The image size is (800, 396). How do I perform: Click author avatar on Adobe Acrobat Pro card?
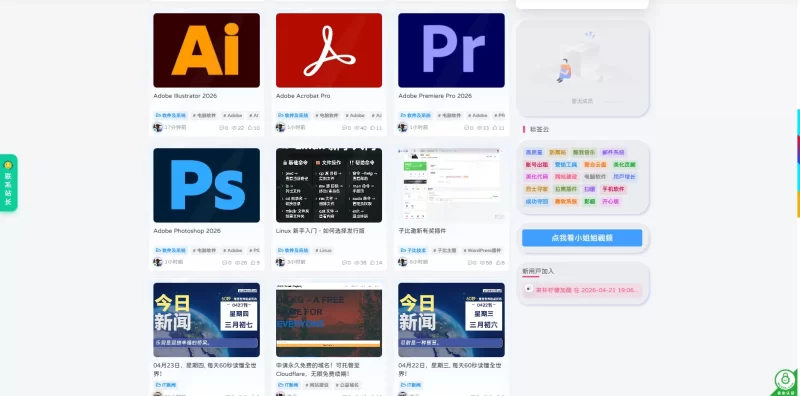point(280,128)
